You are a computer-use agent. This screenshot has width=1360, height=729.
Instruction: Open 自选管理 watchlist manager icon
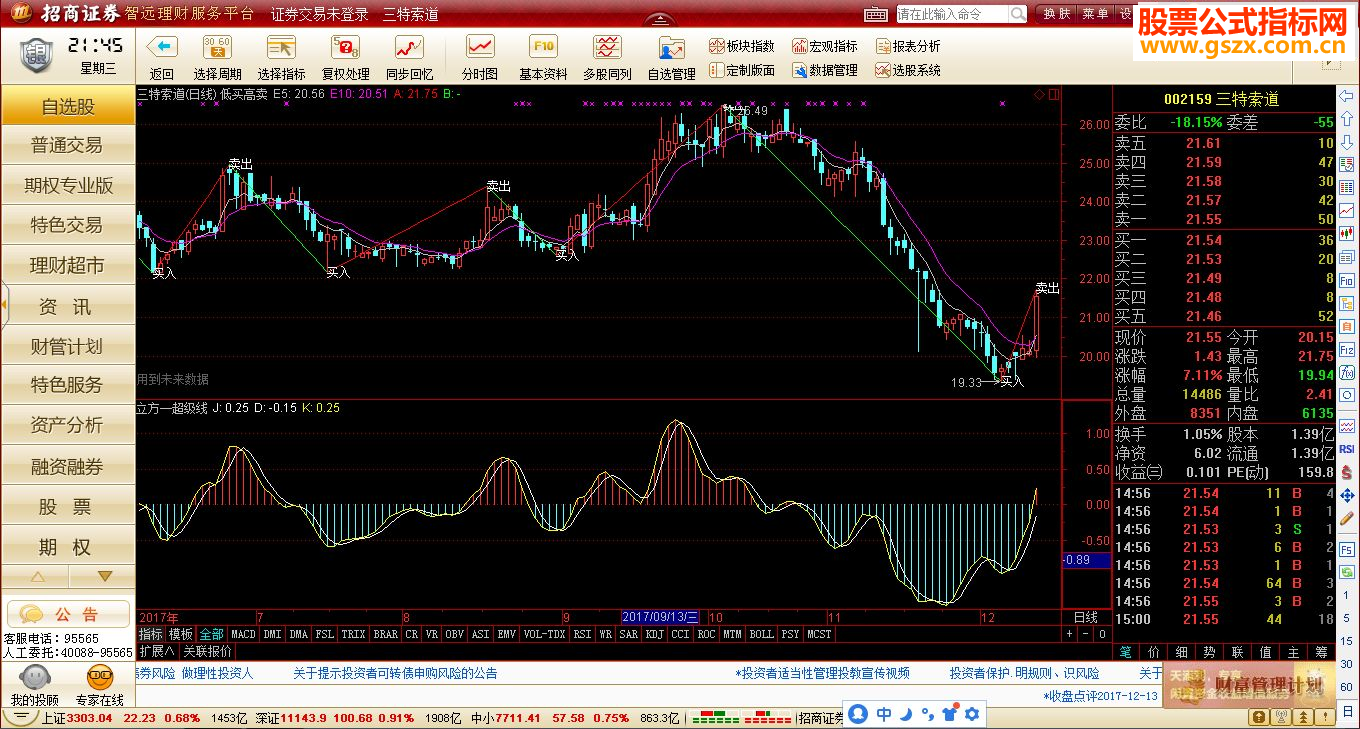click(x=671, y=47)
